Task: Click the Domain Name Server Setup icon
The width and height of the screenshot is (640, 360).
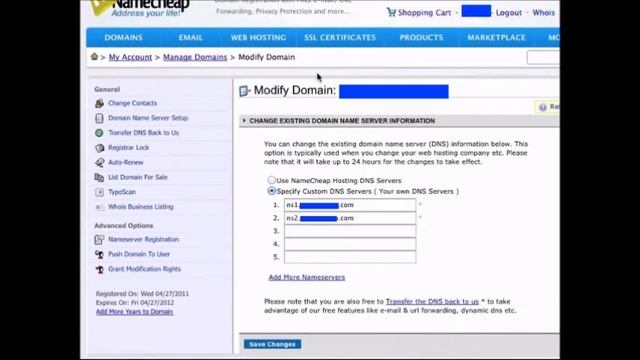Action: pos(99,118)
